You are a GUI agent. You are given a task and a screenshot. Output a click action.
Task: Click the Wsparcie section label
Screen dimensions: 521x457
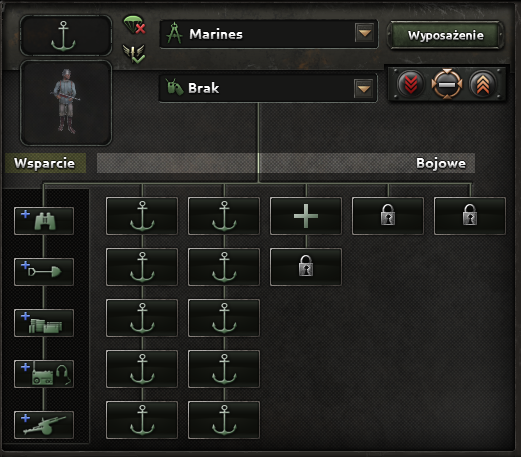click(x=45, y=163)
